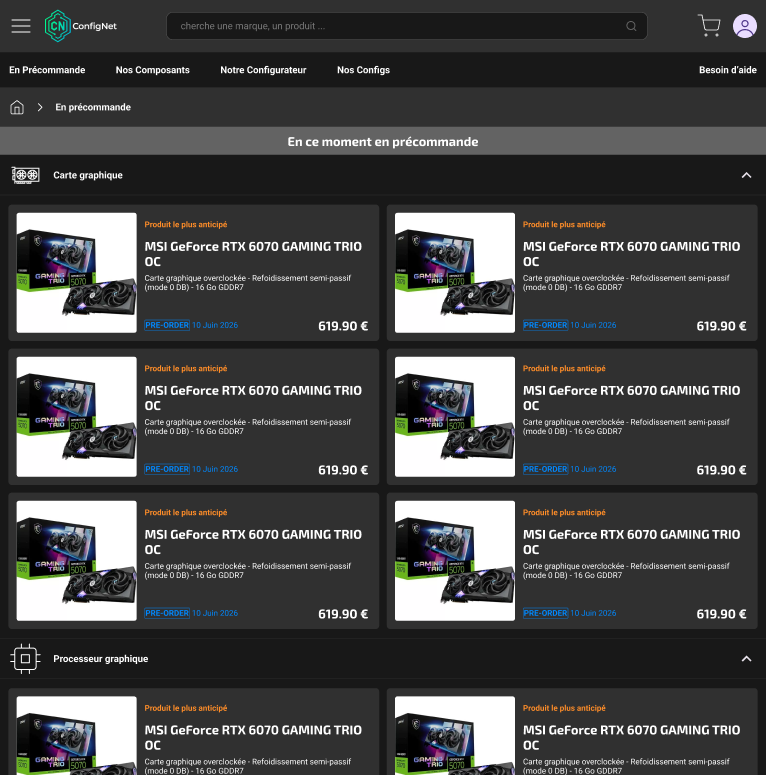766x775 pixels.
Task: Focus the 'cherche une marque, un produit' field
Action: coord(407,26)
